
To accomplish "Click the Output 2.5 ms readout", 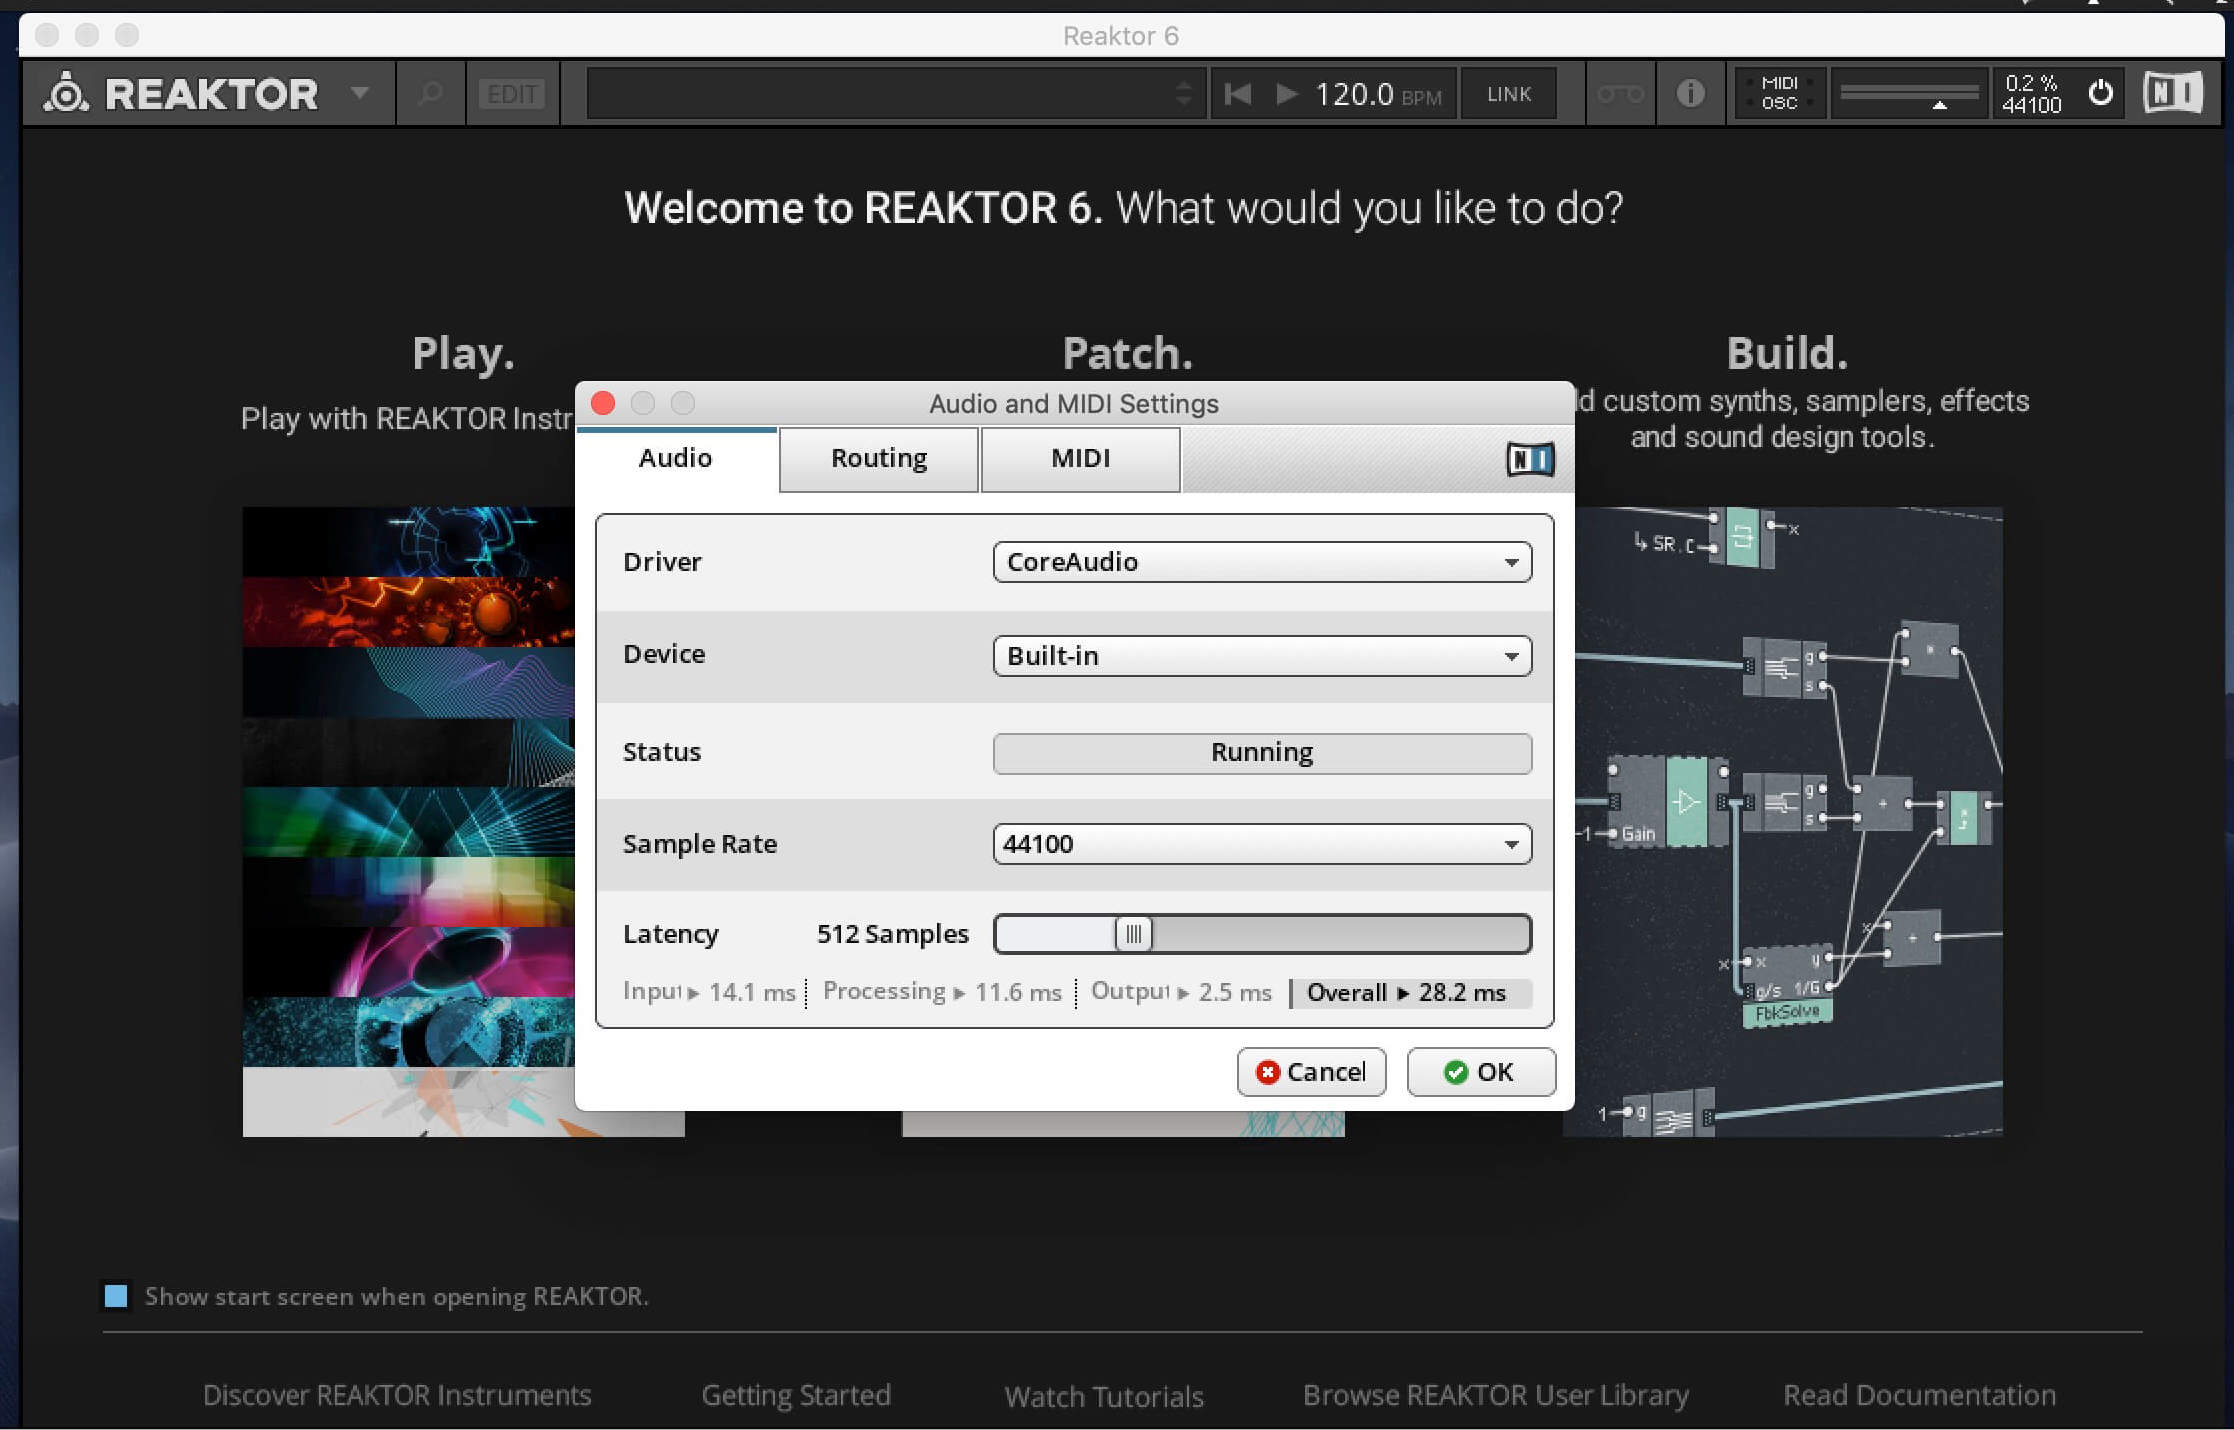I will click(1181, 992).
